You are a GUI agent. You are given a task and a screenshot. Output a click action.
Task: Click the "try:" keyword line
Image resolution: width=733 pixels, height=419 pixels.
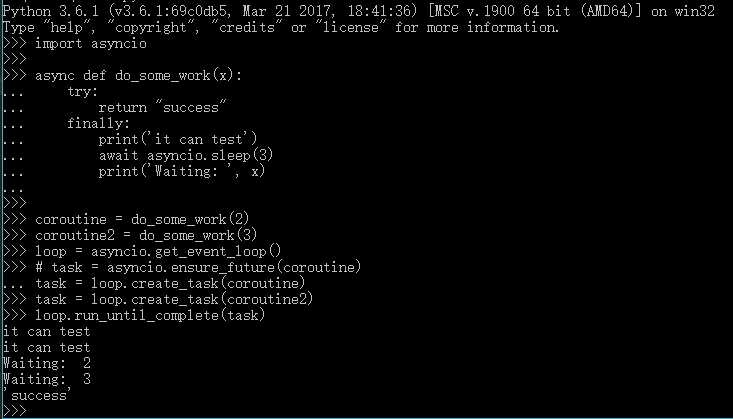coord(83,92)
